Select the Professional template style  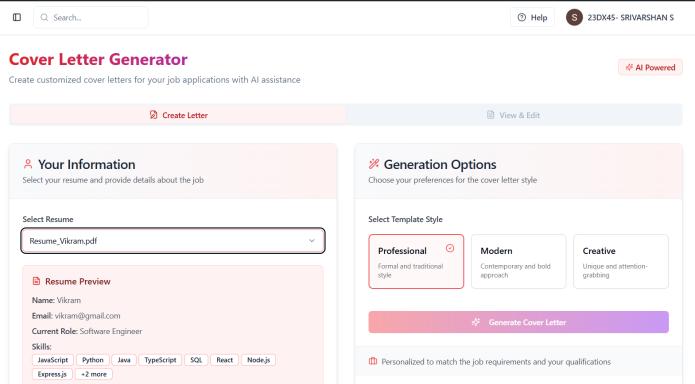[x=416, y=262]
